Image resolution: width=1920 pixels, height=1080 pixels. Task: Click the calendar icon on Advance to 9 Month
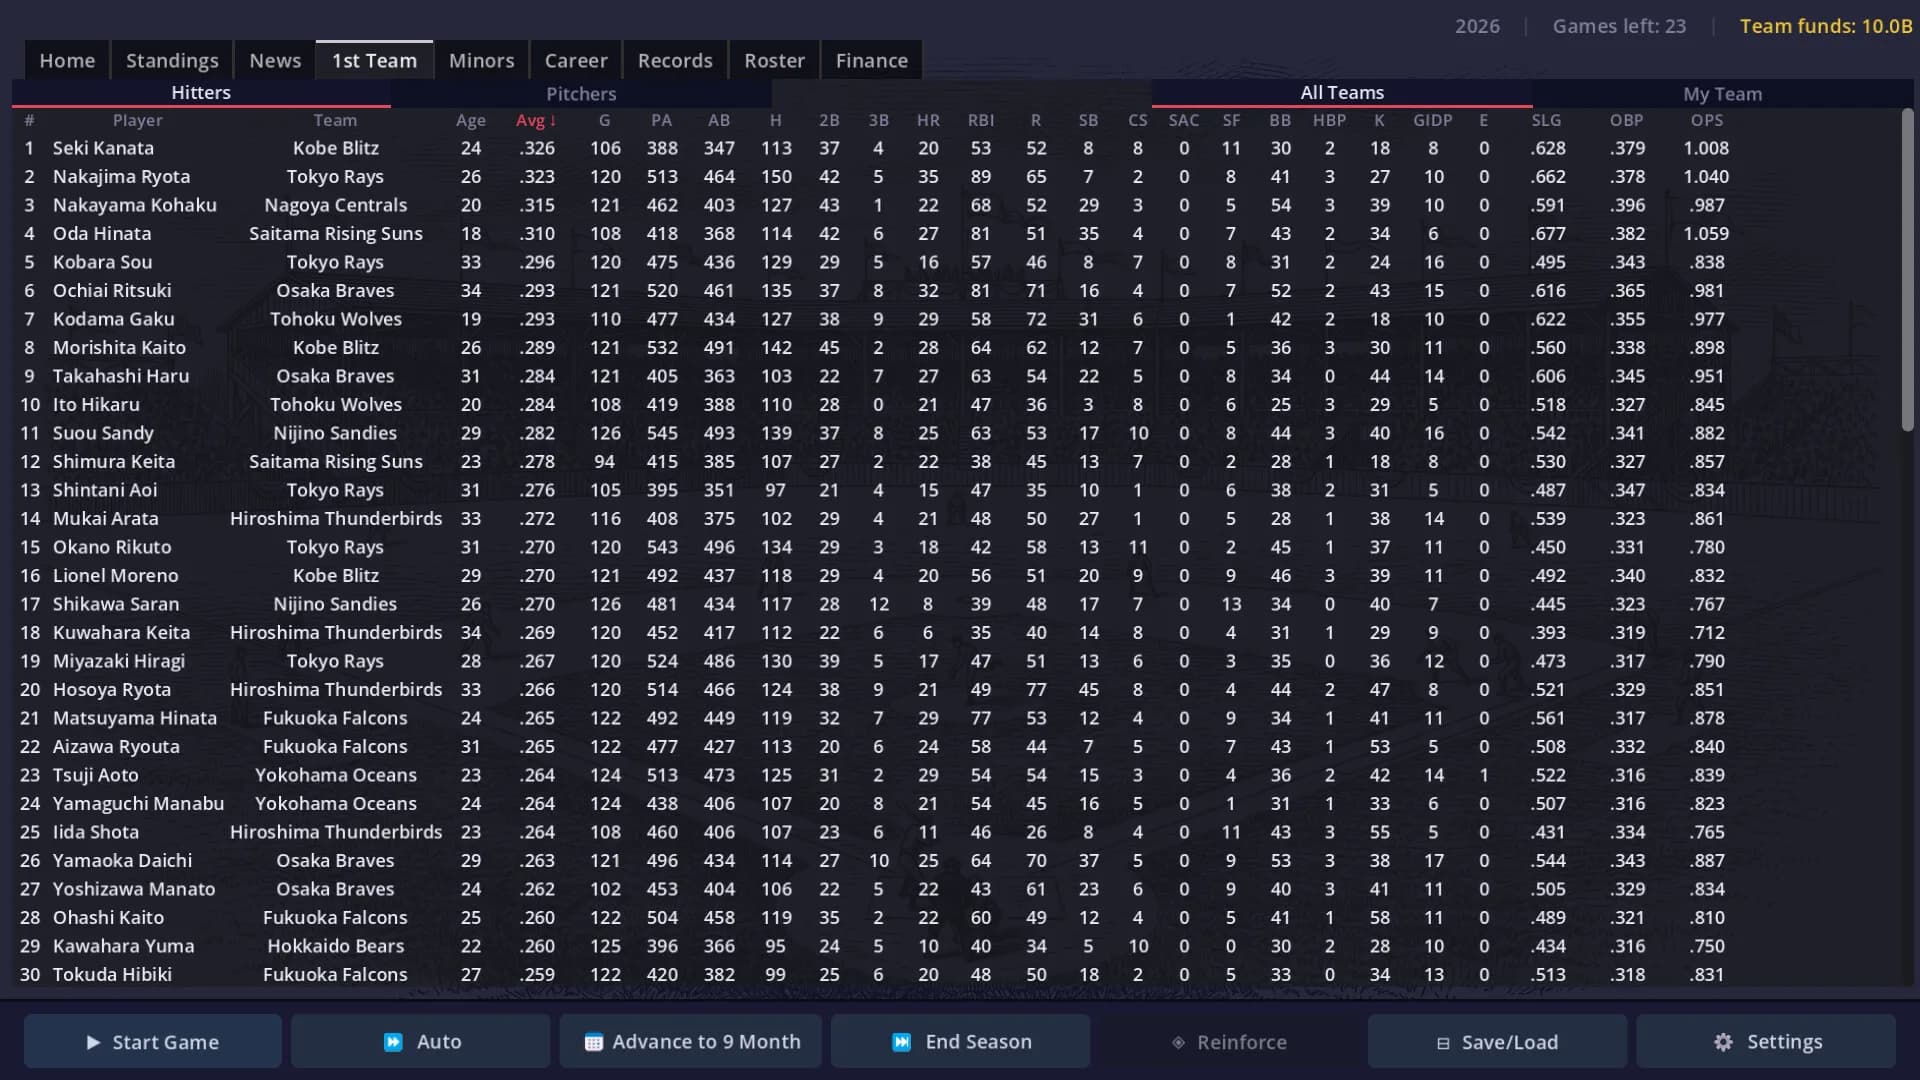[593, 1042]
